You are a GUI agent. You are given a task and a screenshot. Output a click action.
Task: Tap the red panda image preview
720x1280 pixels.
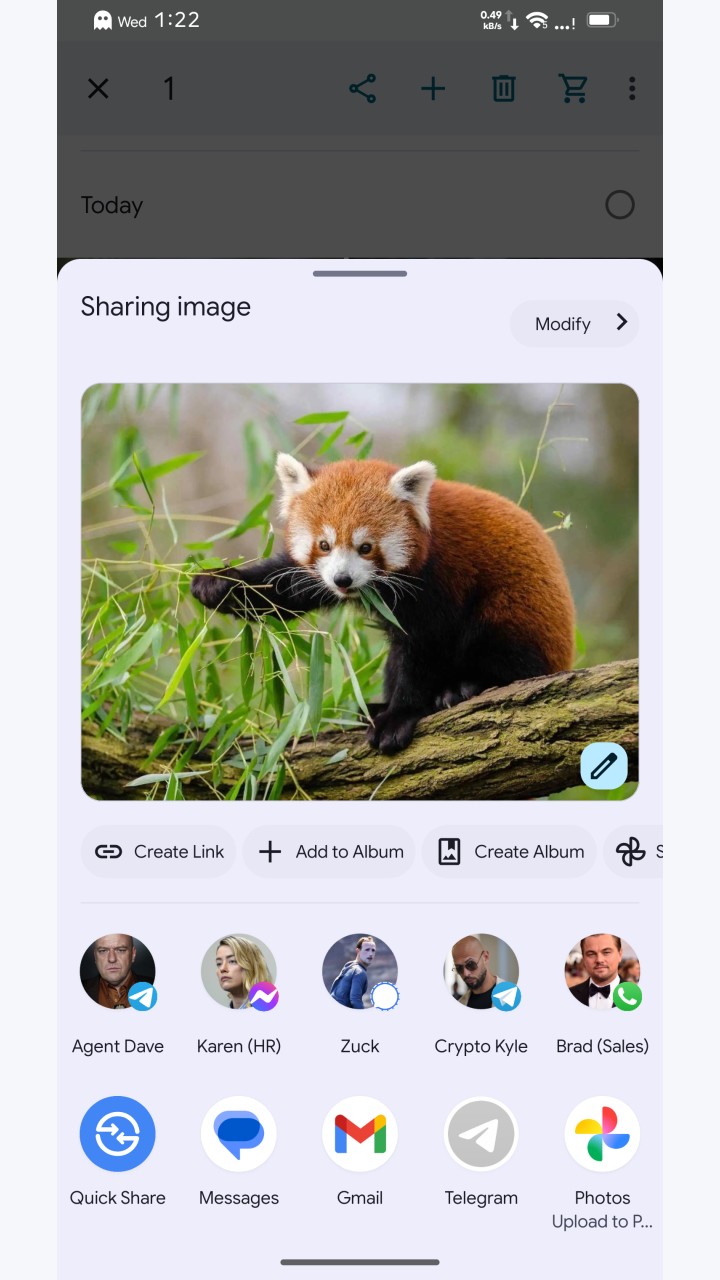(x=360, y=592)
